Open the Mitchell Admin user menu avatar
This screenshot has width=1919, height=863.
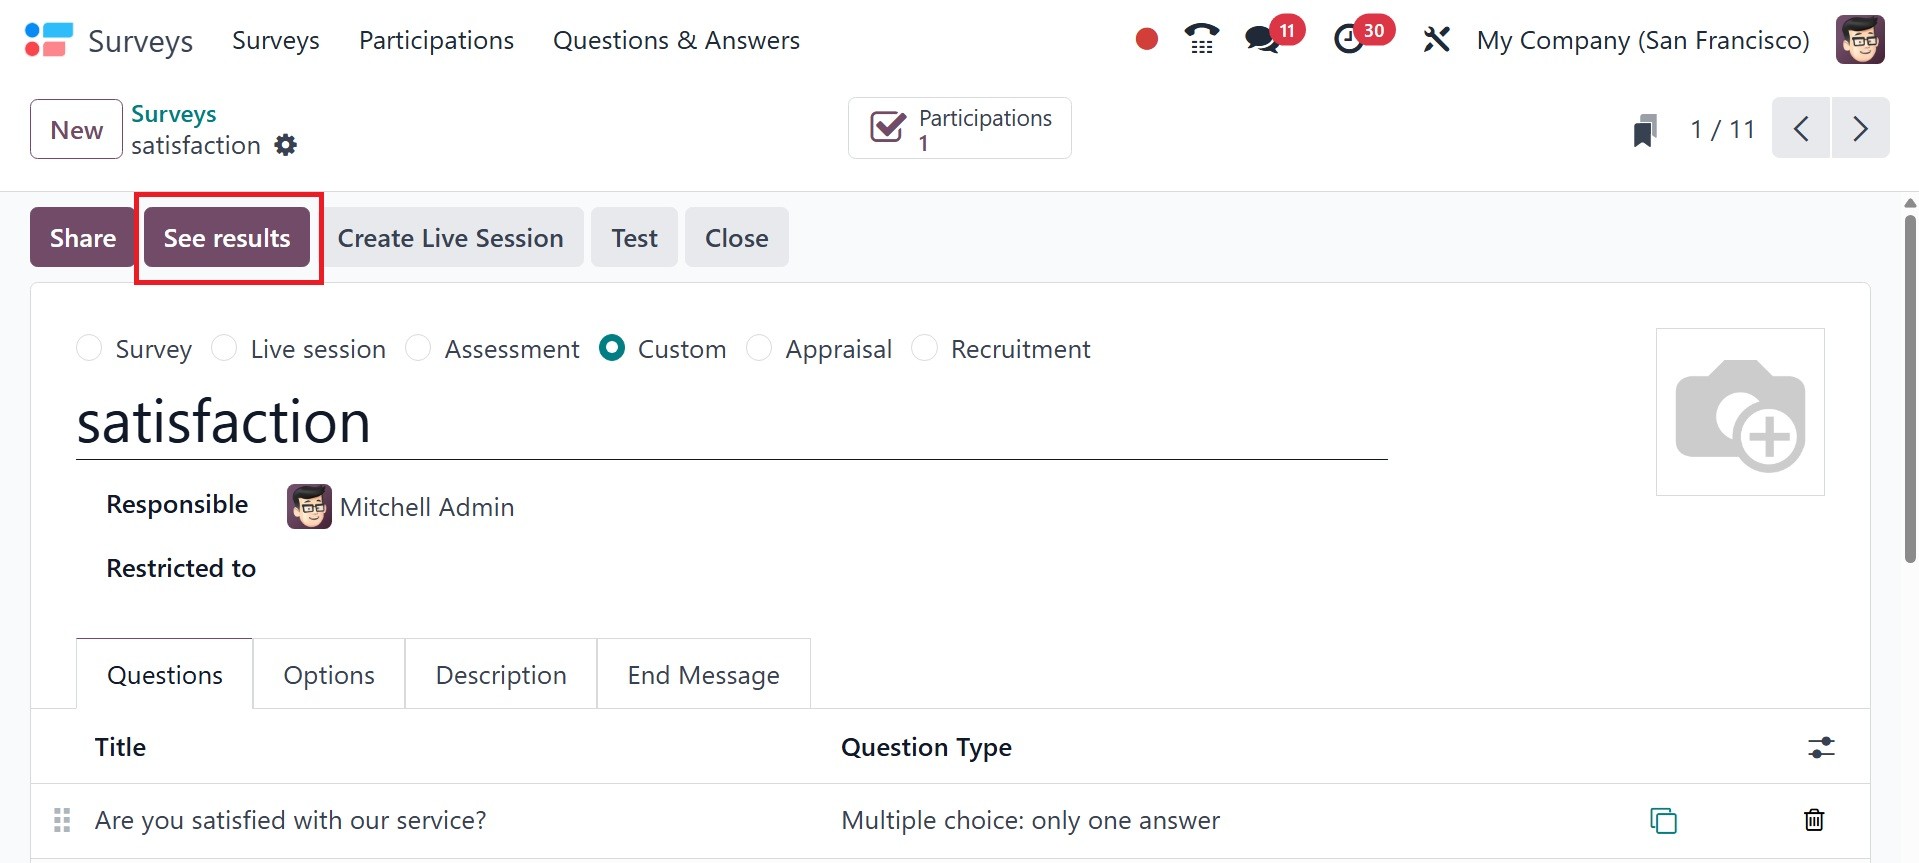tap(1860, 40)
